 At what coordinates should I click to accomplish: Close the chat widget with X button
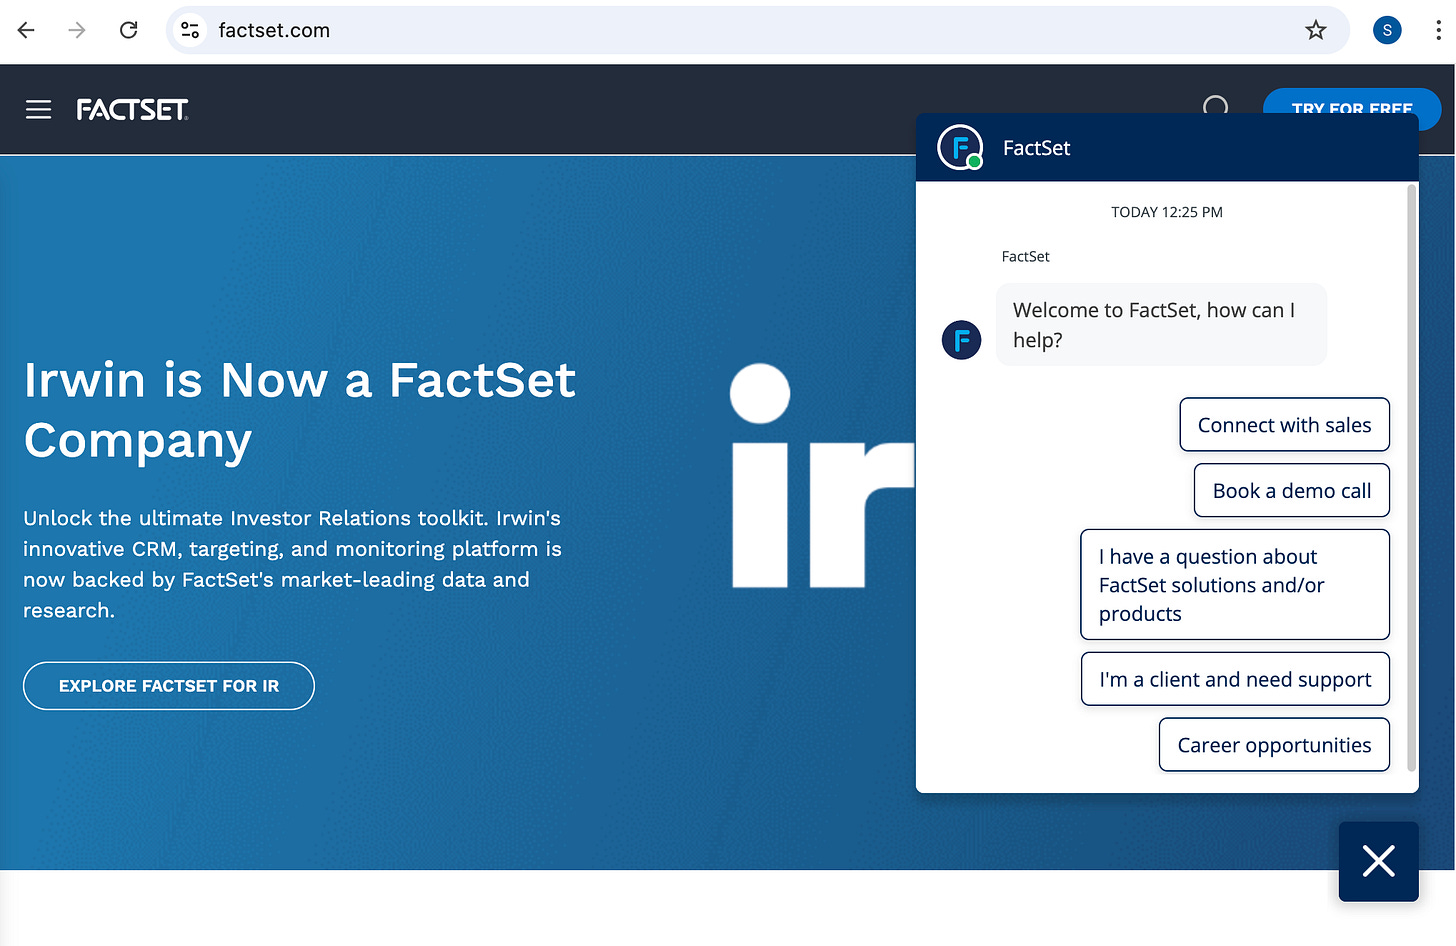[x=1379, y=861]
